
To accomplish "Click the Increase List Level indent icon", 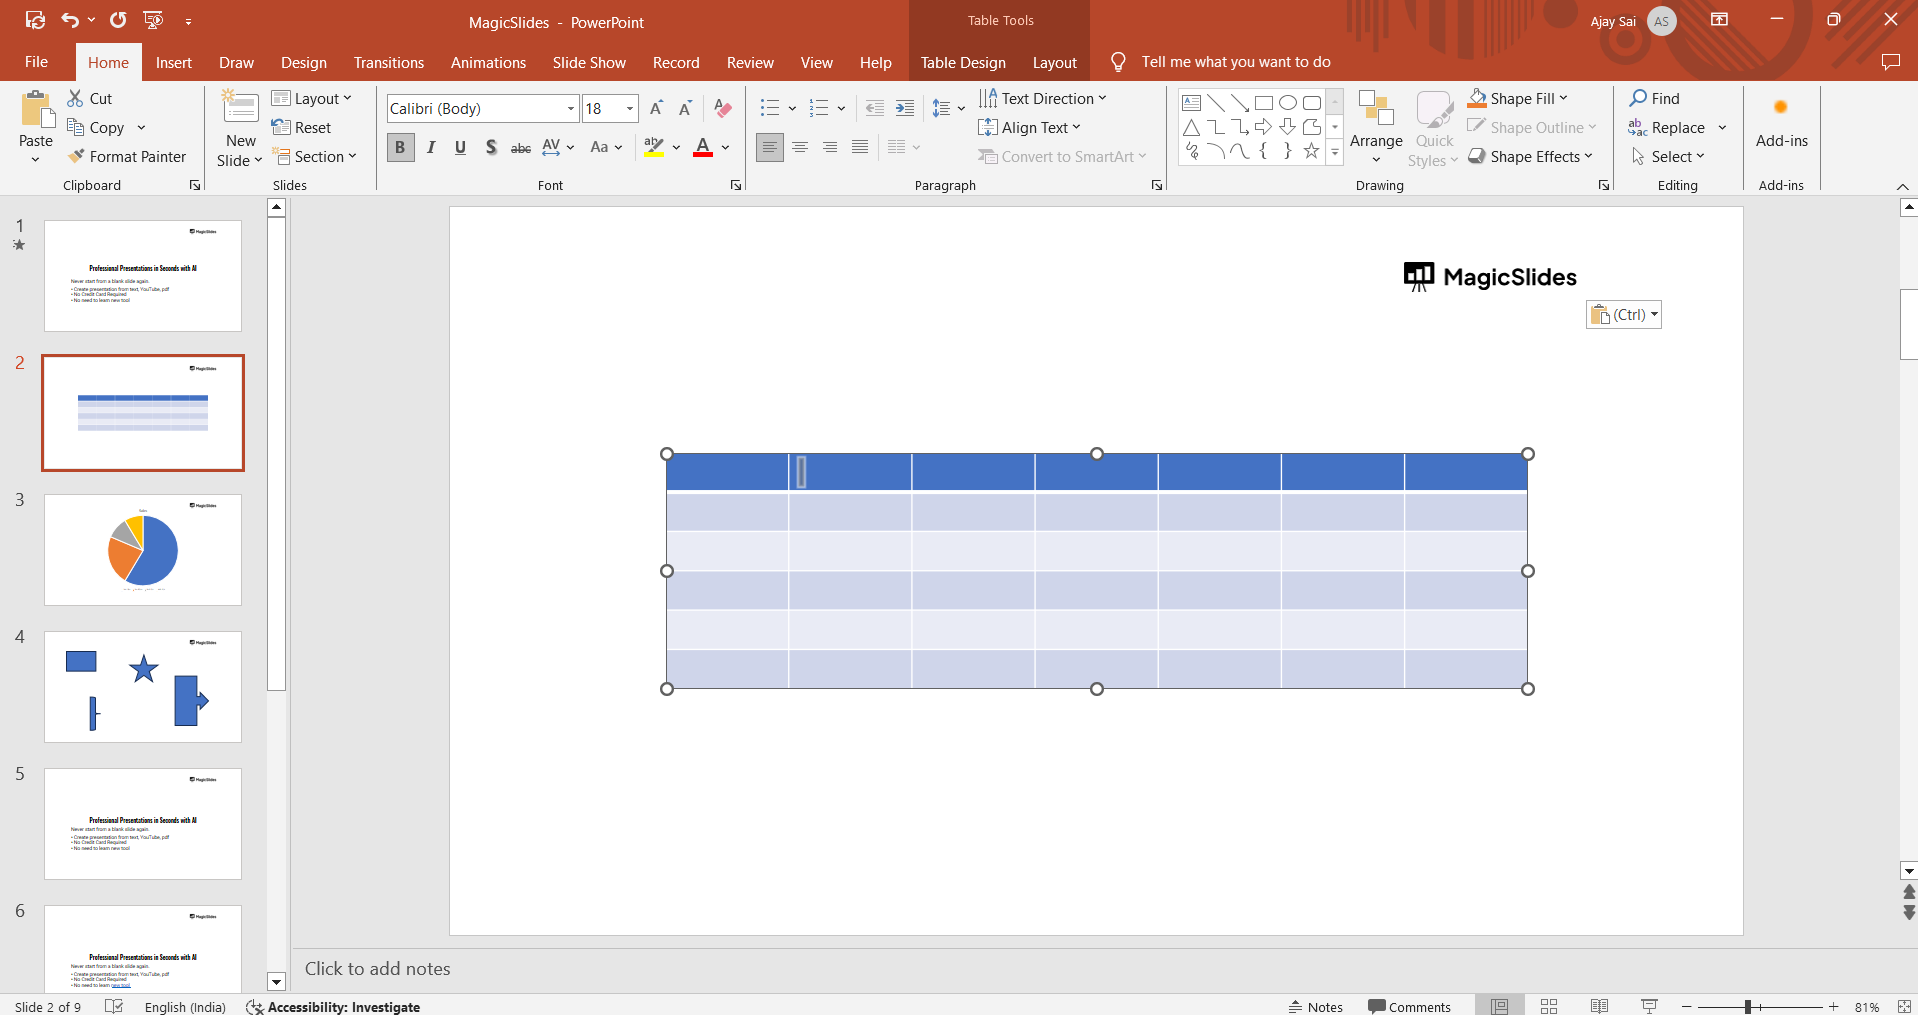I will pyautogui.click(x=904, y=108).
